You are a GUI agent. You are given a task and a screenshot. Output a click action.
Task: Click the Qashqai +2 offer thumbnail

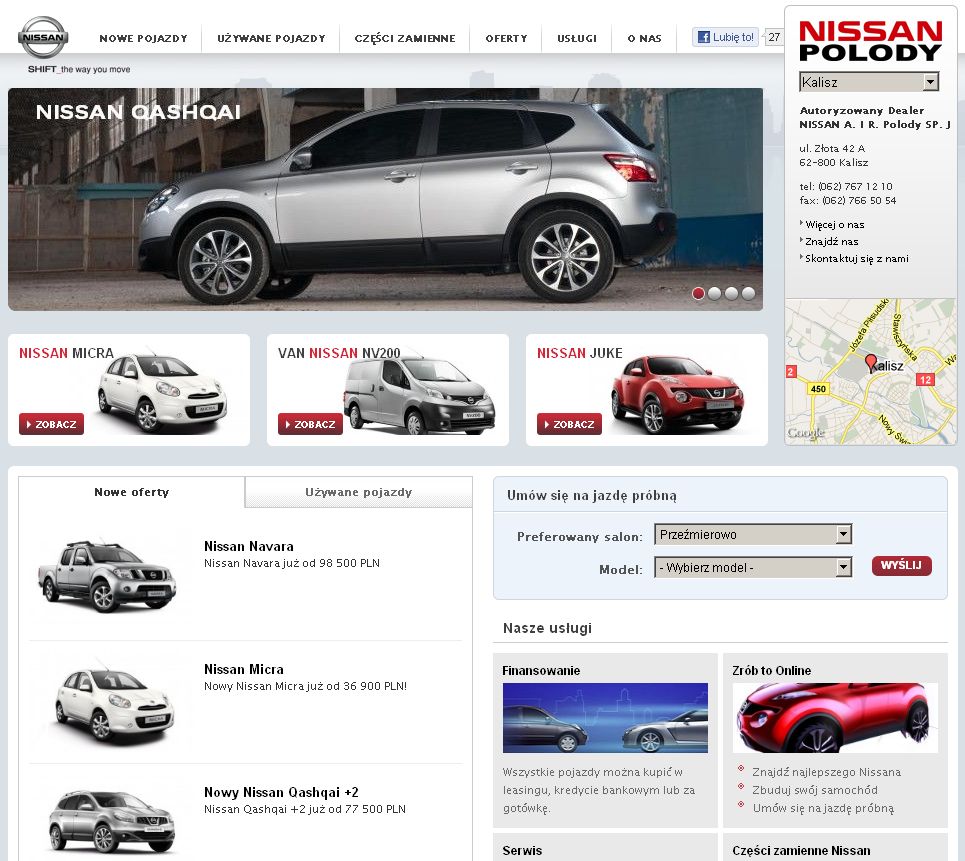click(x=112, y=822)
